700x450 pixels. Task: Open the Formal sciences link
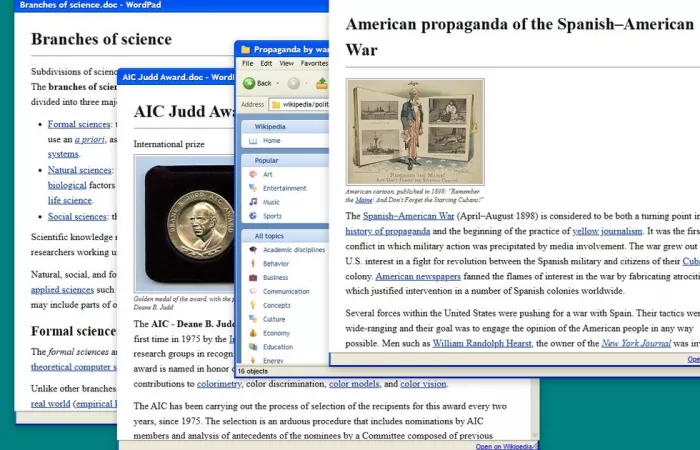click(79, 124)
